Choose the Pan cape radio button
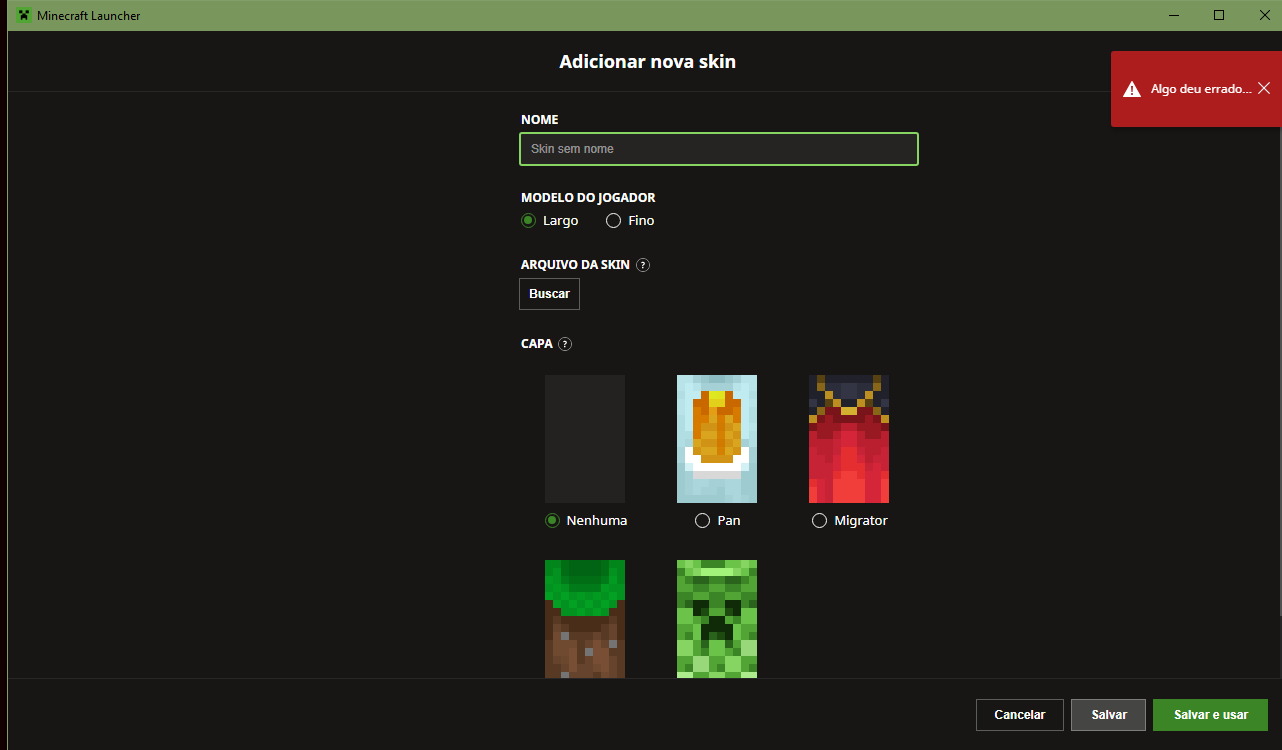The width and height of the screenshot is (1282, 750). tap(702, 520)
